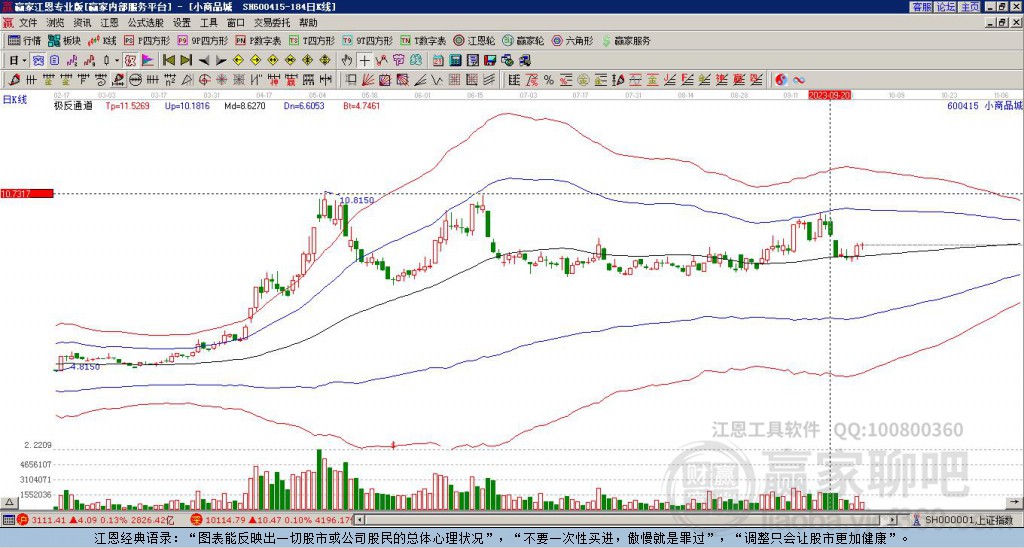
Task: Open the 公式选股 menu
Action: (146, 23)
